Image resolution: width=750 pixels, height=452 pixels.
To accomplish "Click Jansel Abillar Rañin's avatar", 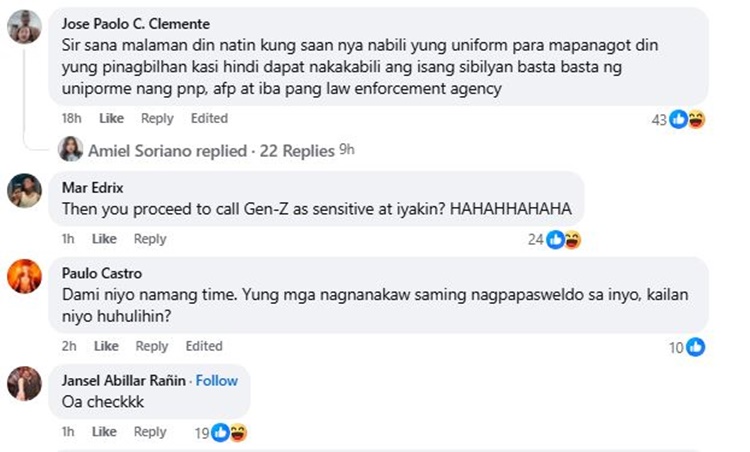I will (x=23, y=382).
